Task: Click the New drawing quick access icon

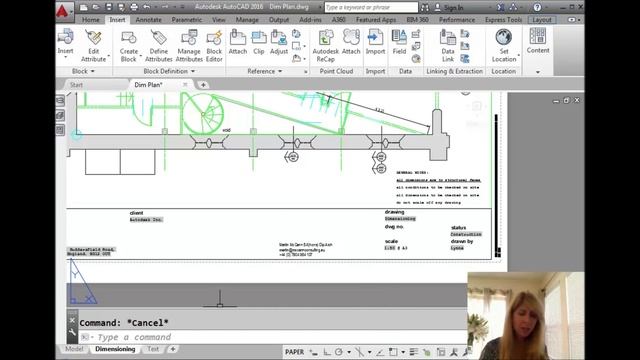Action: coord(84,7)
